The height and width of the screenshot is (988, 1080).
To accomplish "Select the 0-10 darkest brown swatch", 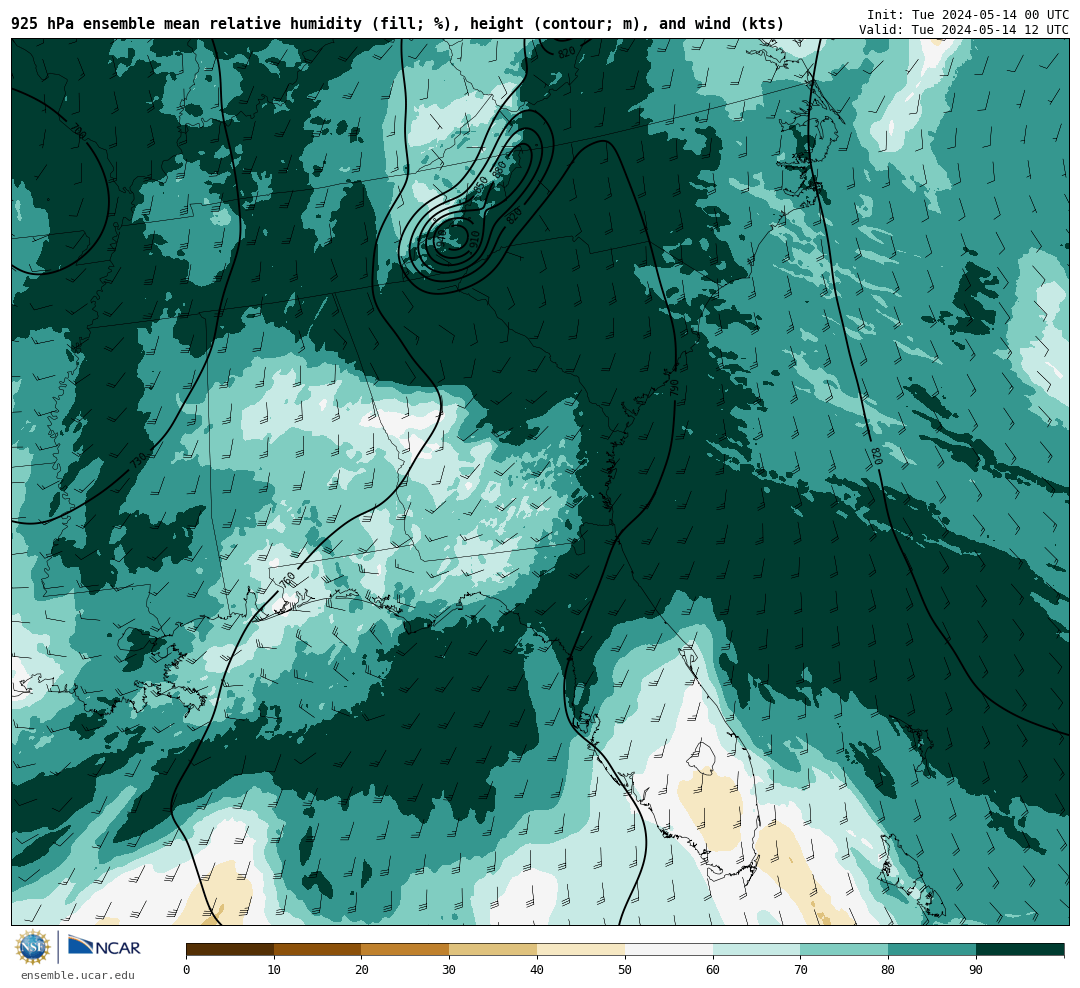I will click(x=230, y=950).
